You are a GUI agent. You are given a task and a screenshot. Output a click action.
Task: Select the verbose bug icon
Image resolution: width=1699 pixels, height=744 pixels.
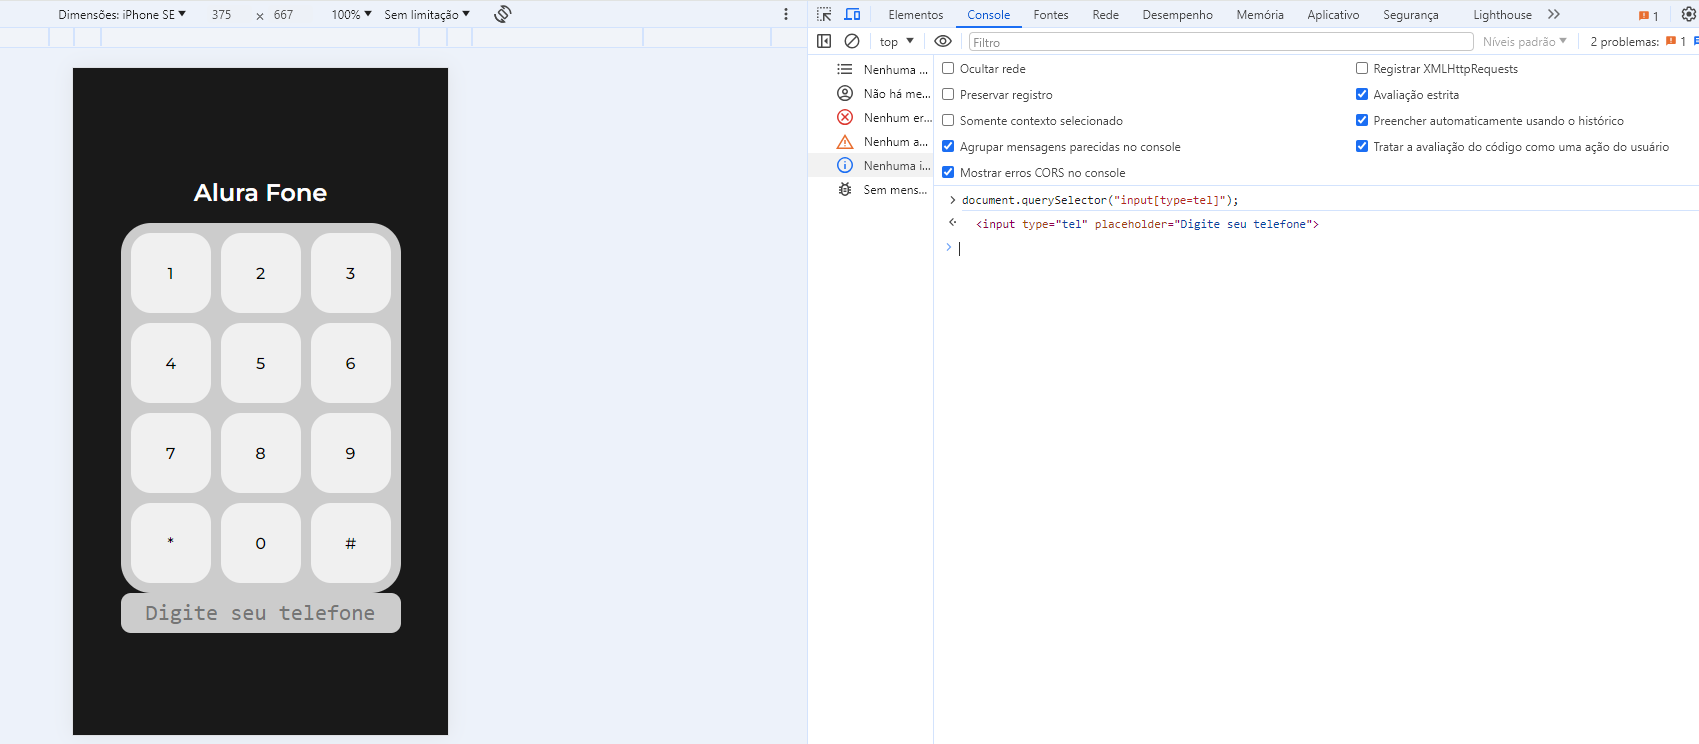845,189
